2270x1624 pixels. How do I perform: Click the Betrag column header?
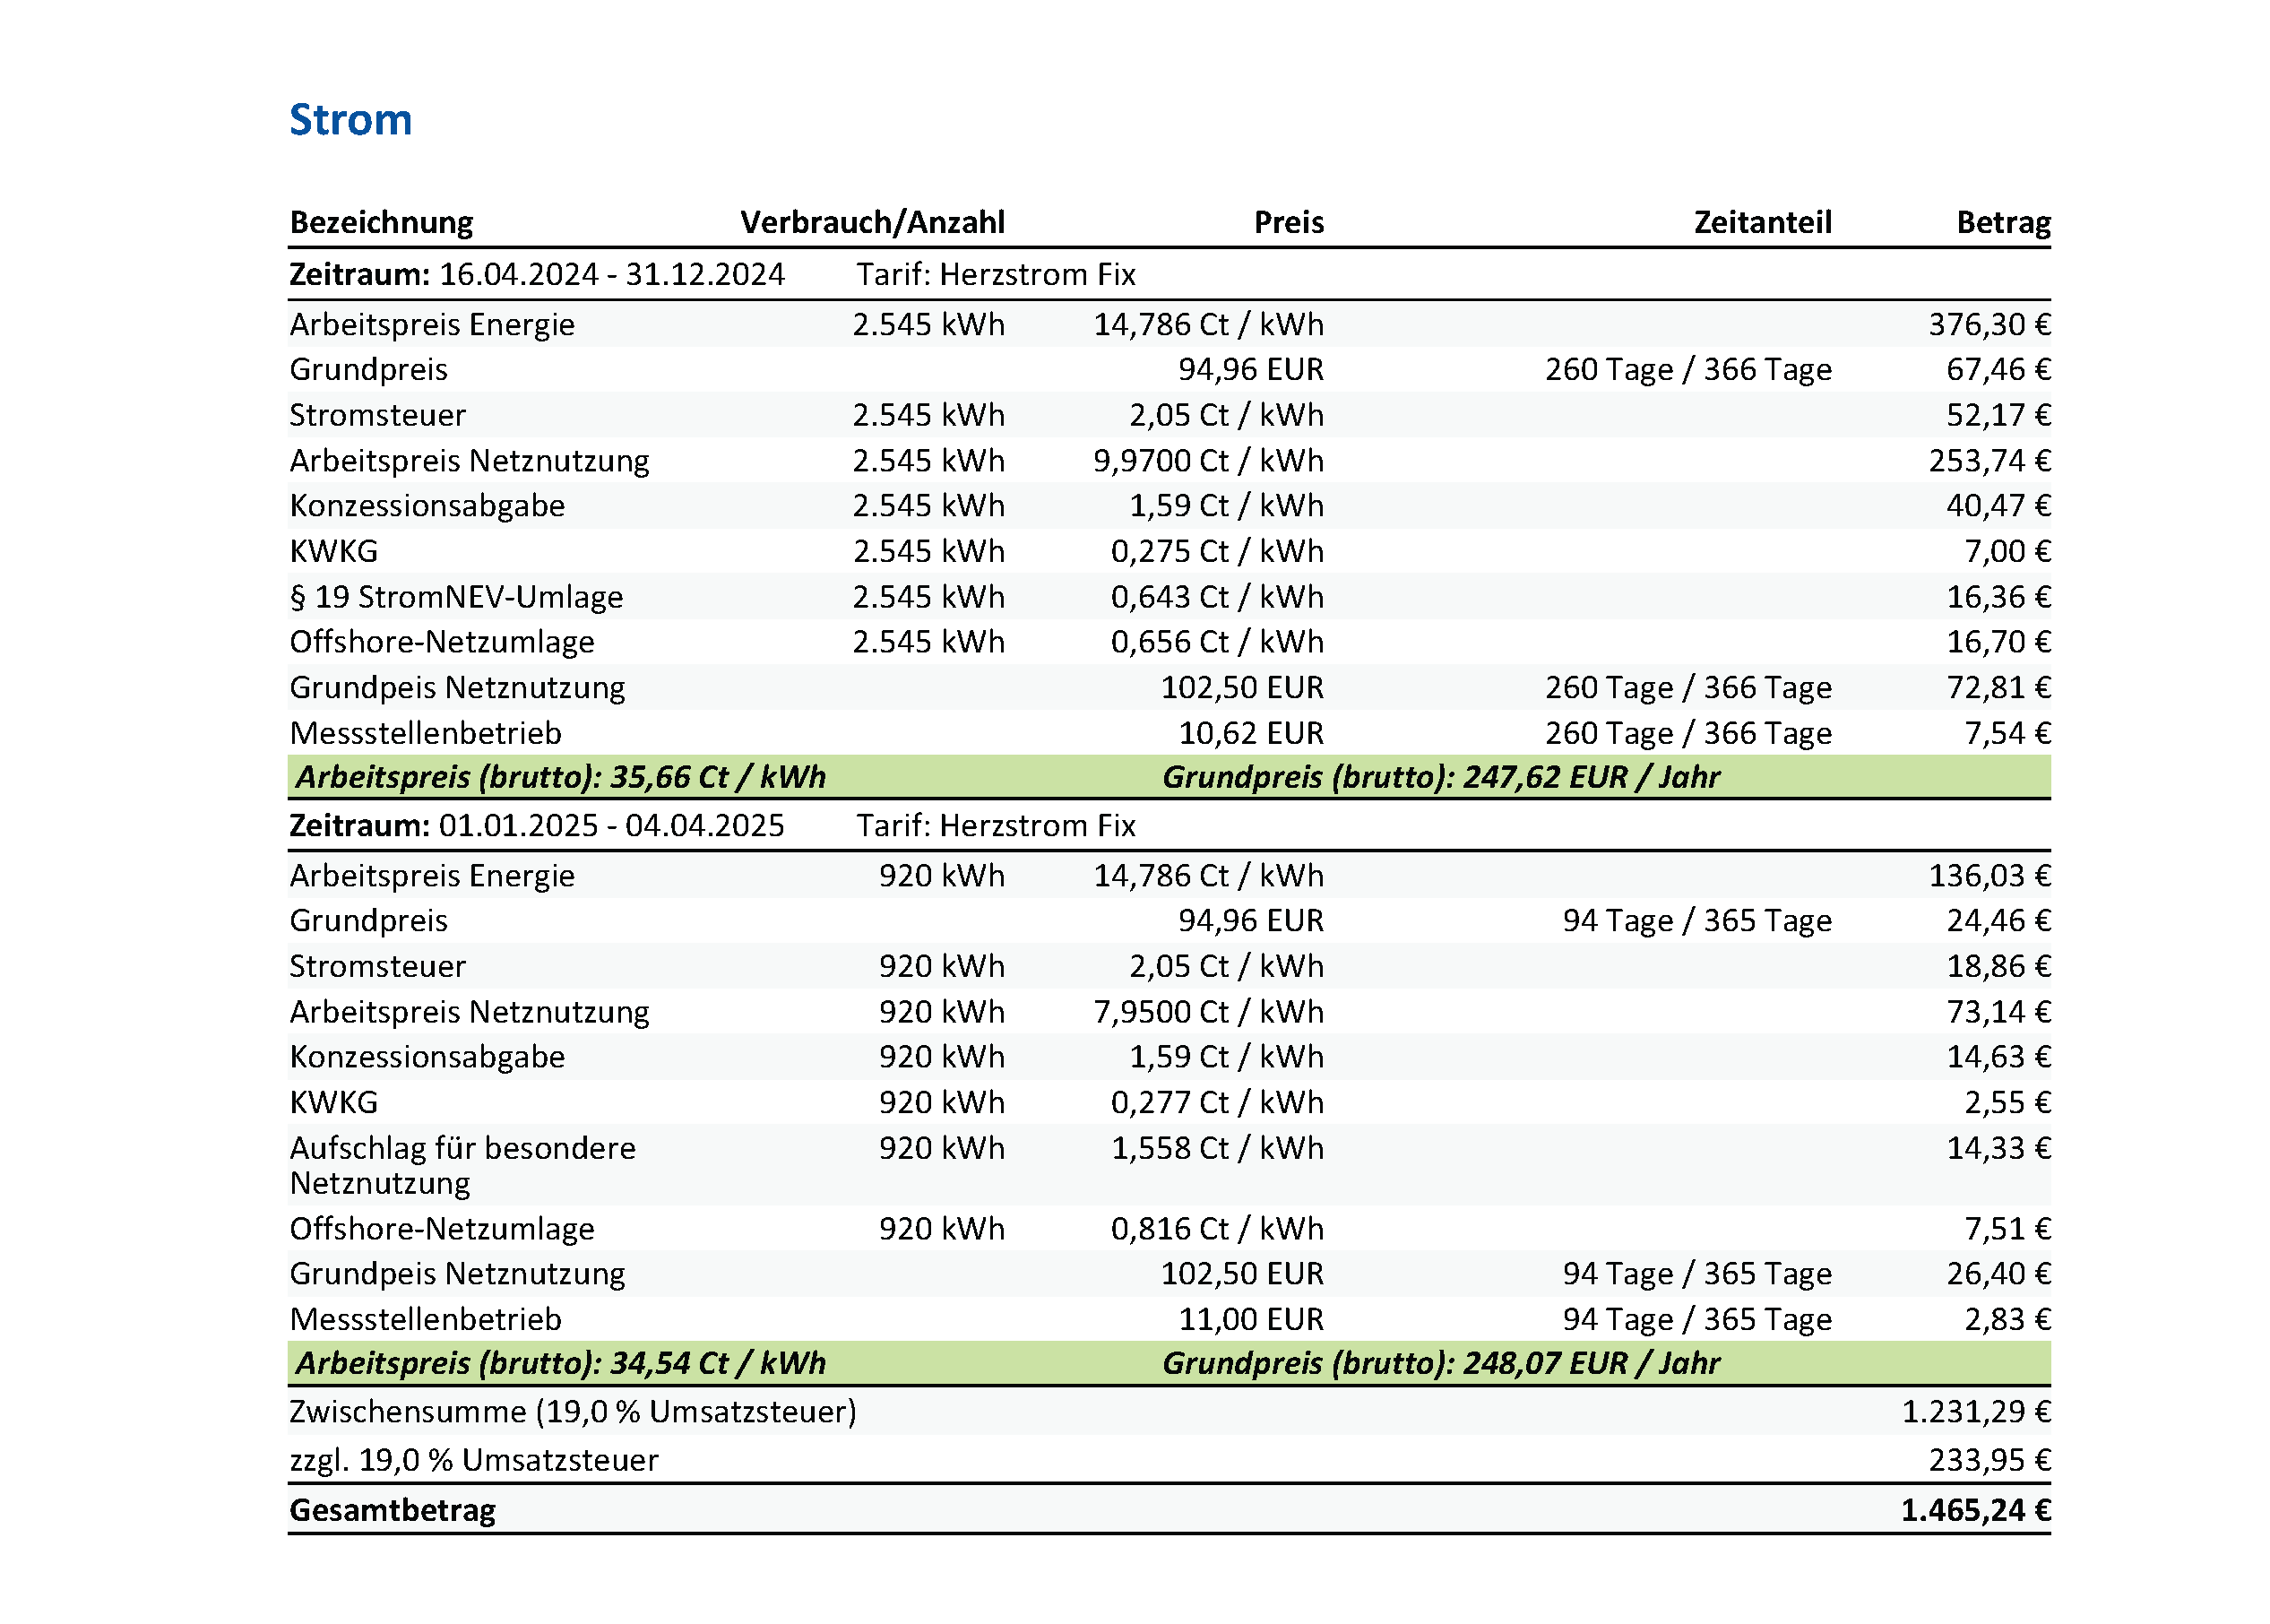point(2002,222)
